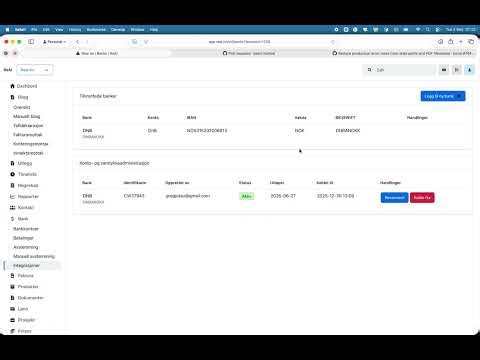Toggle the Safari sidebar icon
Viewport: 480px width, 360px height.
(31, 42)
